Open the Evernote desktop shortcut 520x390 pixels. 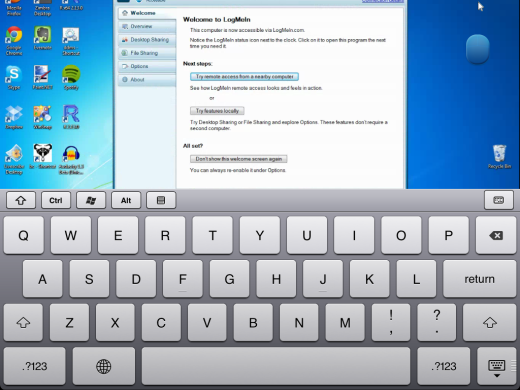point(43,38)
